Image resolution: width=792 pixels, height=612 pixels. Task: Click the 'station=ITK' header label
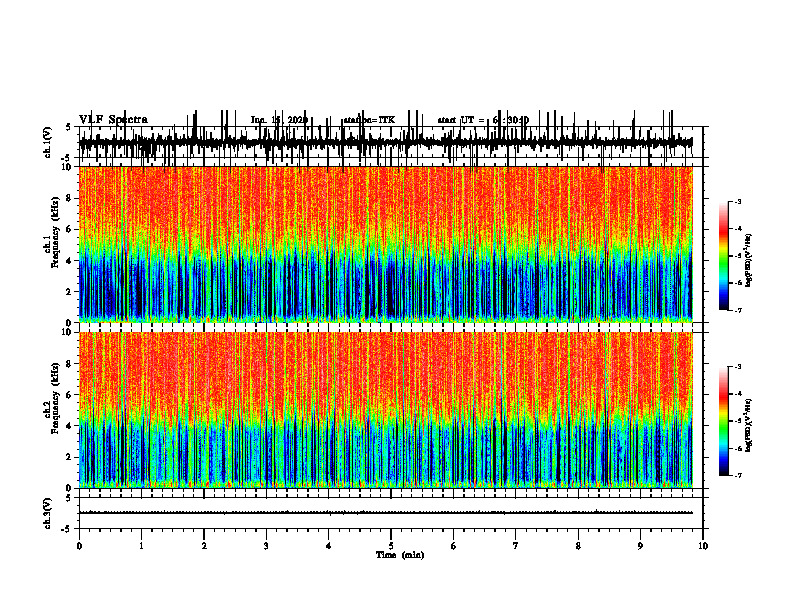point(369,120)
